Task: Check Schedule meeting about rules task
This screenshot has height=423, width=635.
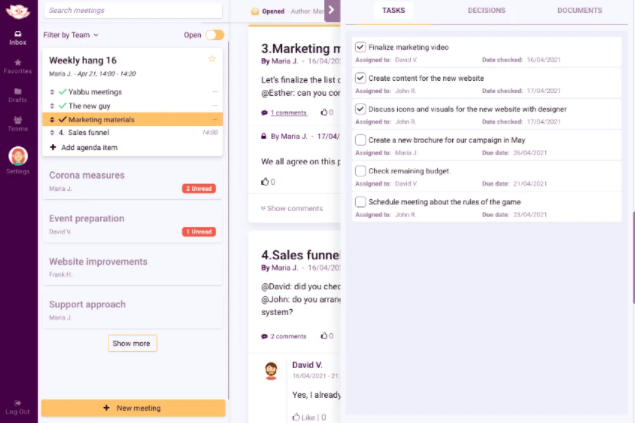Action: (x=360, y=202)
